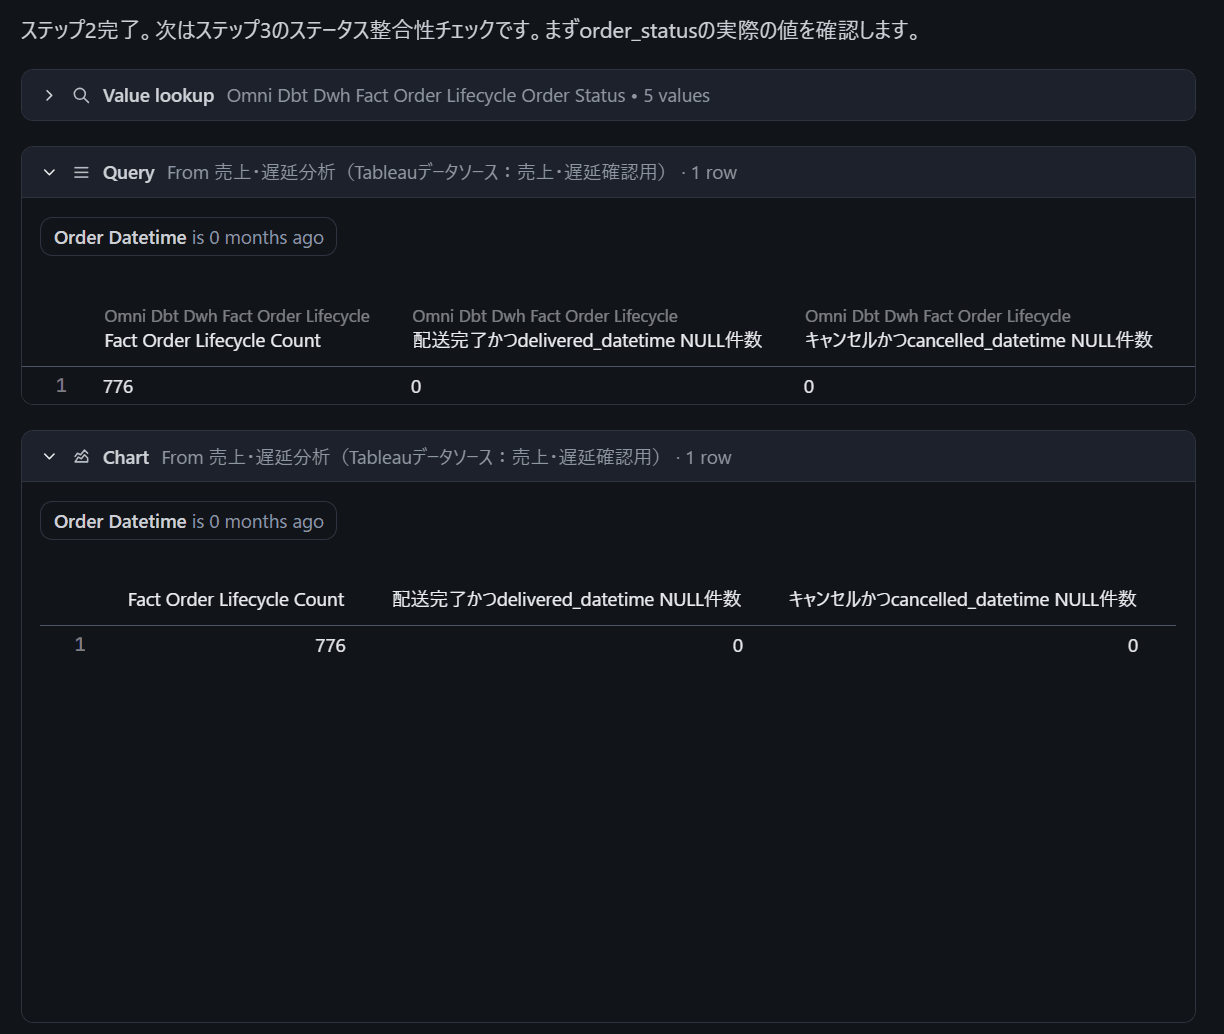Collapse the Query section chevron

[x=49, y=173]
